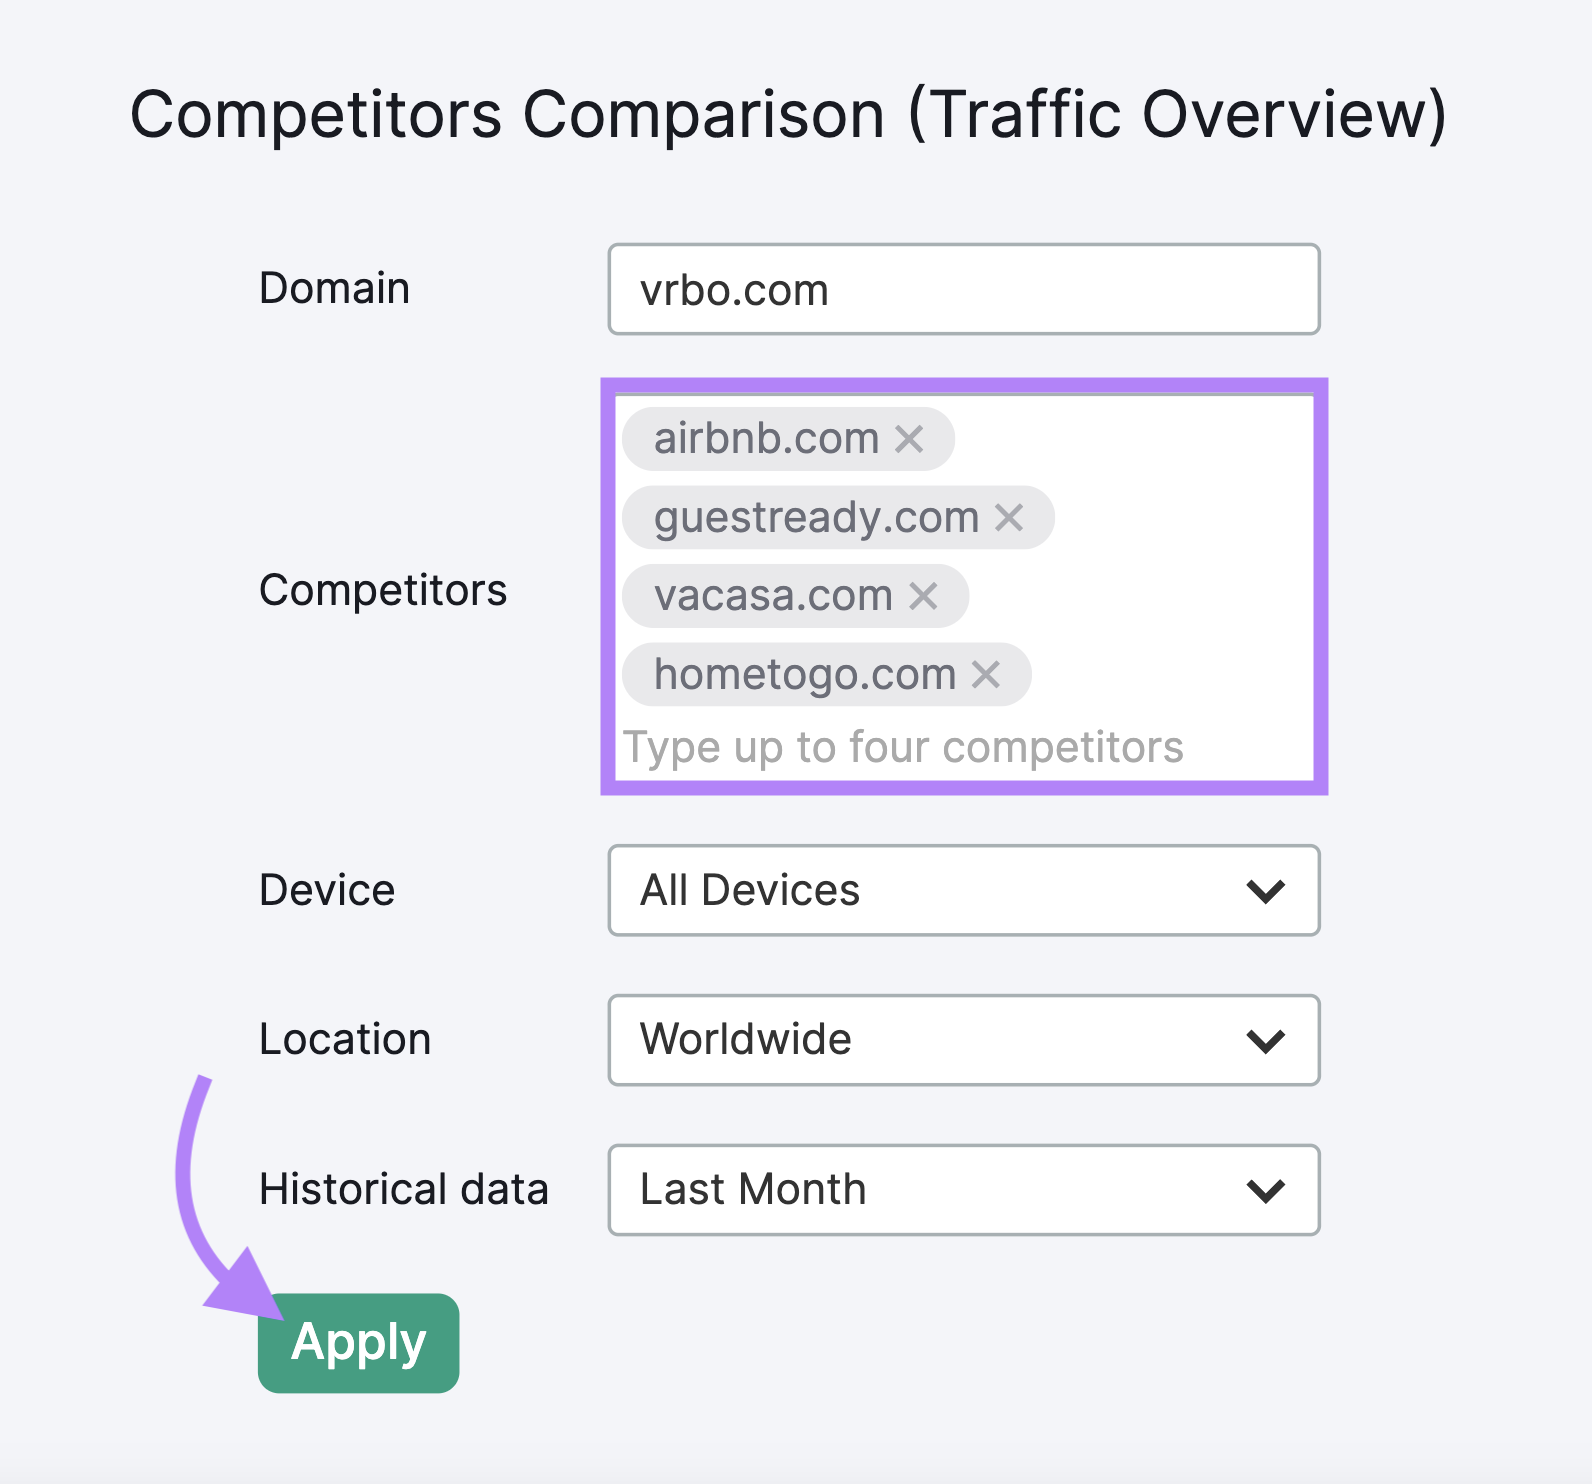
Task: Open the All Devices dropdown
Action: (964, 890)
